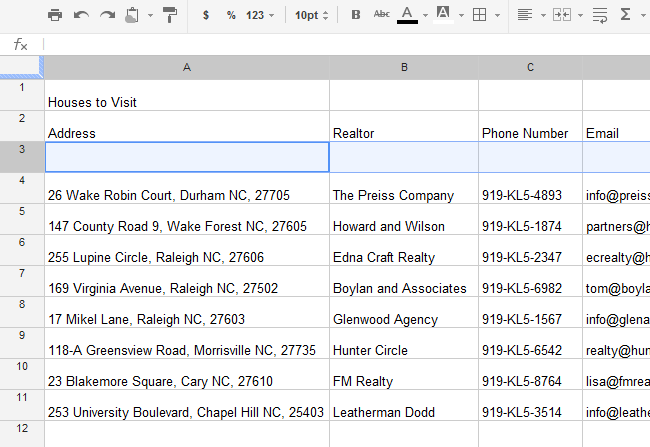The width and height of the screenshot is (650, 447).
Task: Format as percent
Action: coord(231,15)
